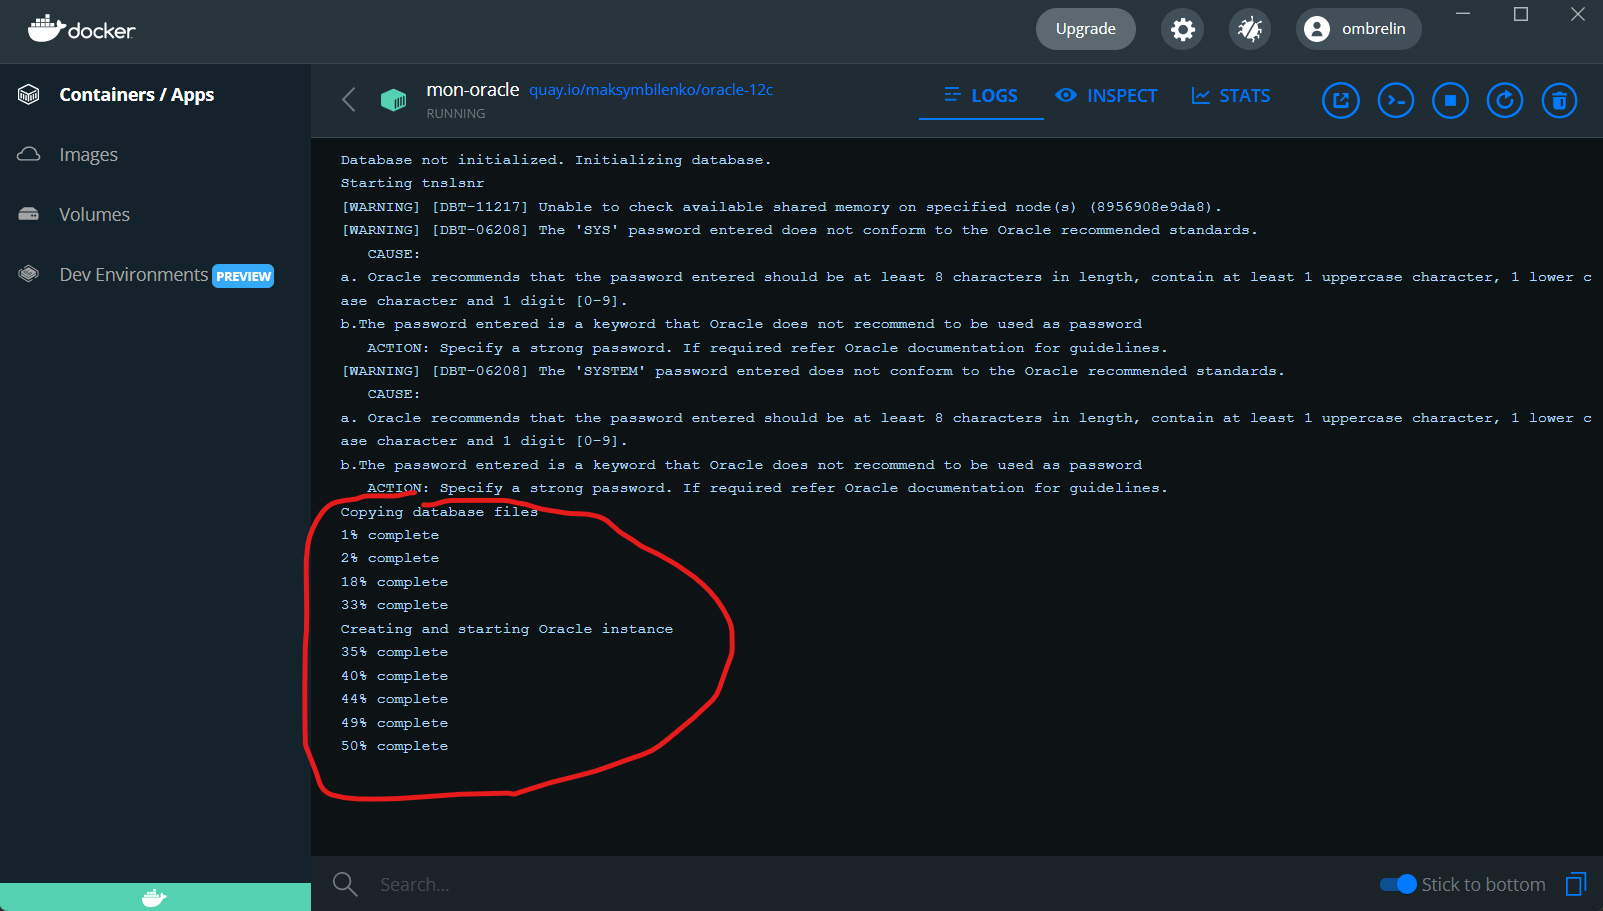Image resolution: width=1603 pixels, height=911 pixels.
Task: Click the Volumes drive sidebar icon
Action: [29, 214]
